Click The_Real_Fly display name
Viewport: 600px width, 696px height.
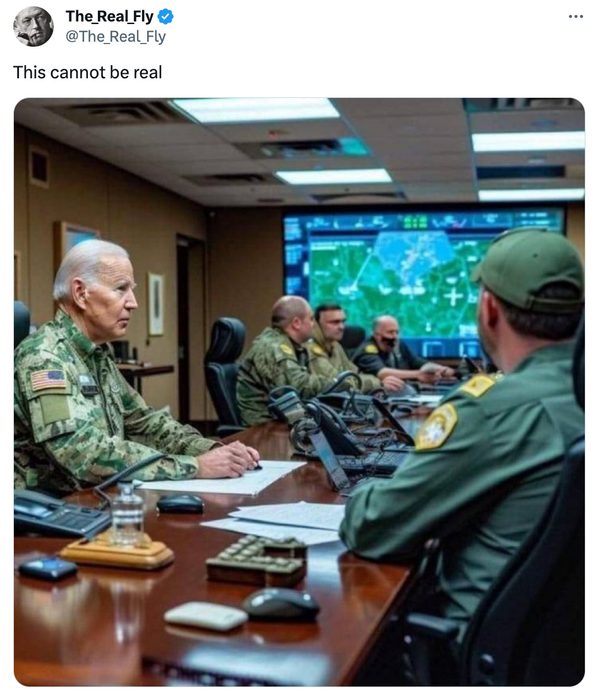(110, 17)
